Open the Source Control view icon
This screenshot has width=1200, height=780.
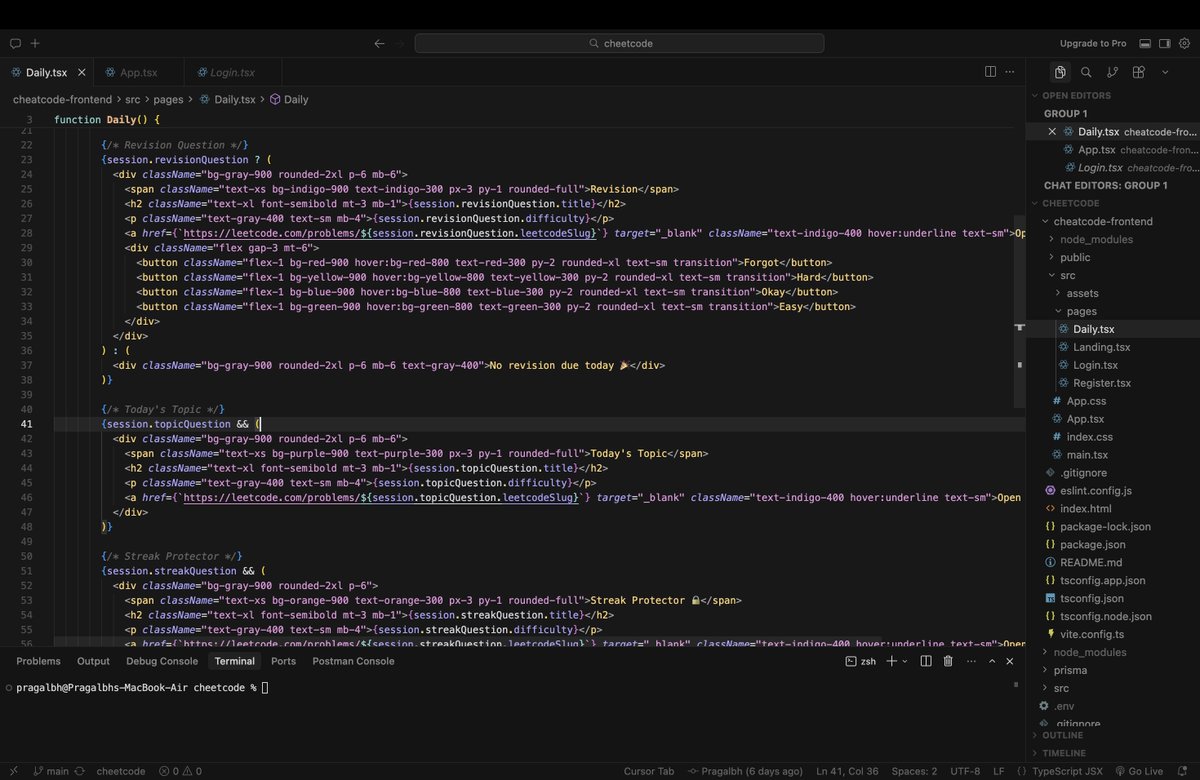pos(1112,72)
